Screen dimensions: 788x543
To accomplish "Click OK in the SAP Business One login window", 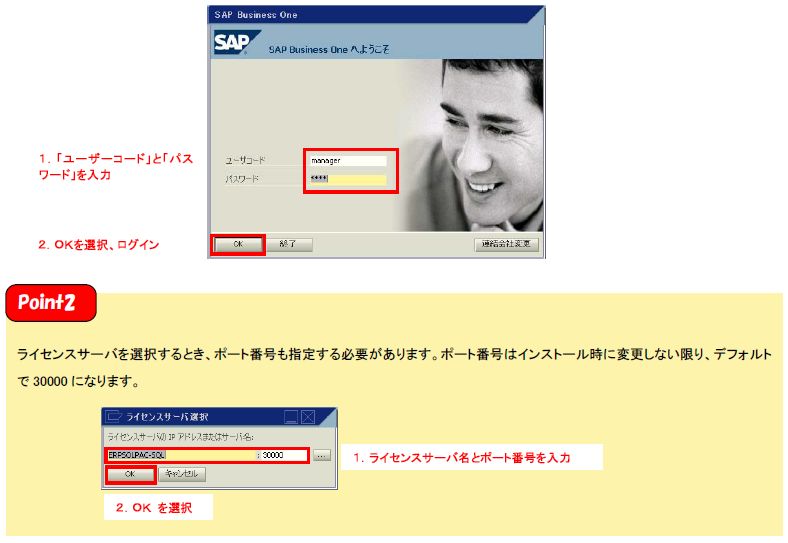I will [238, 244].
